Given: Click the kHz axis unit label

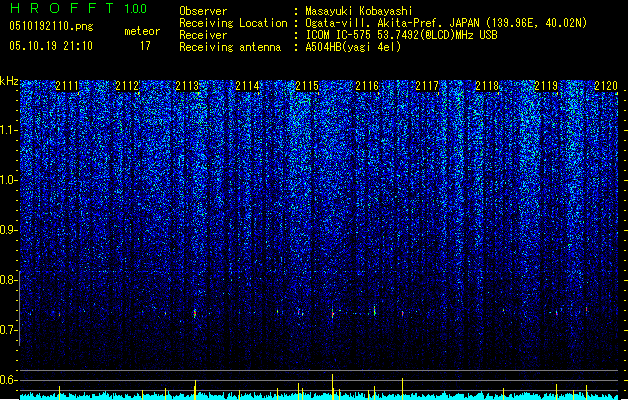Looking at the screenshot, I should coord(9,81).
